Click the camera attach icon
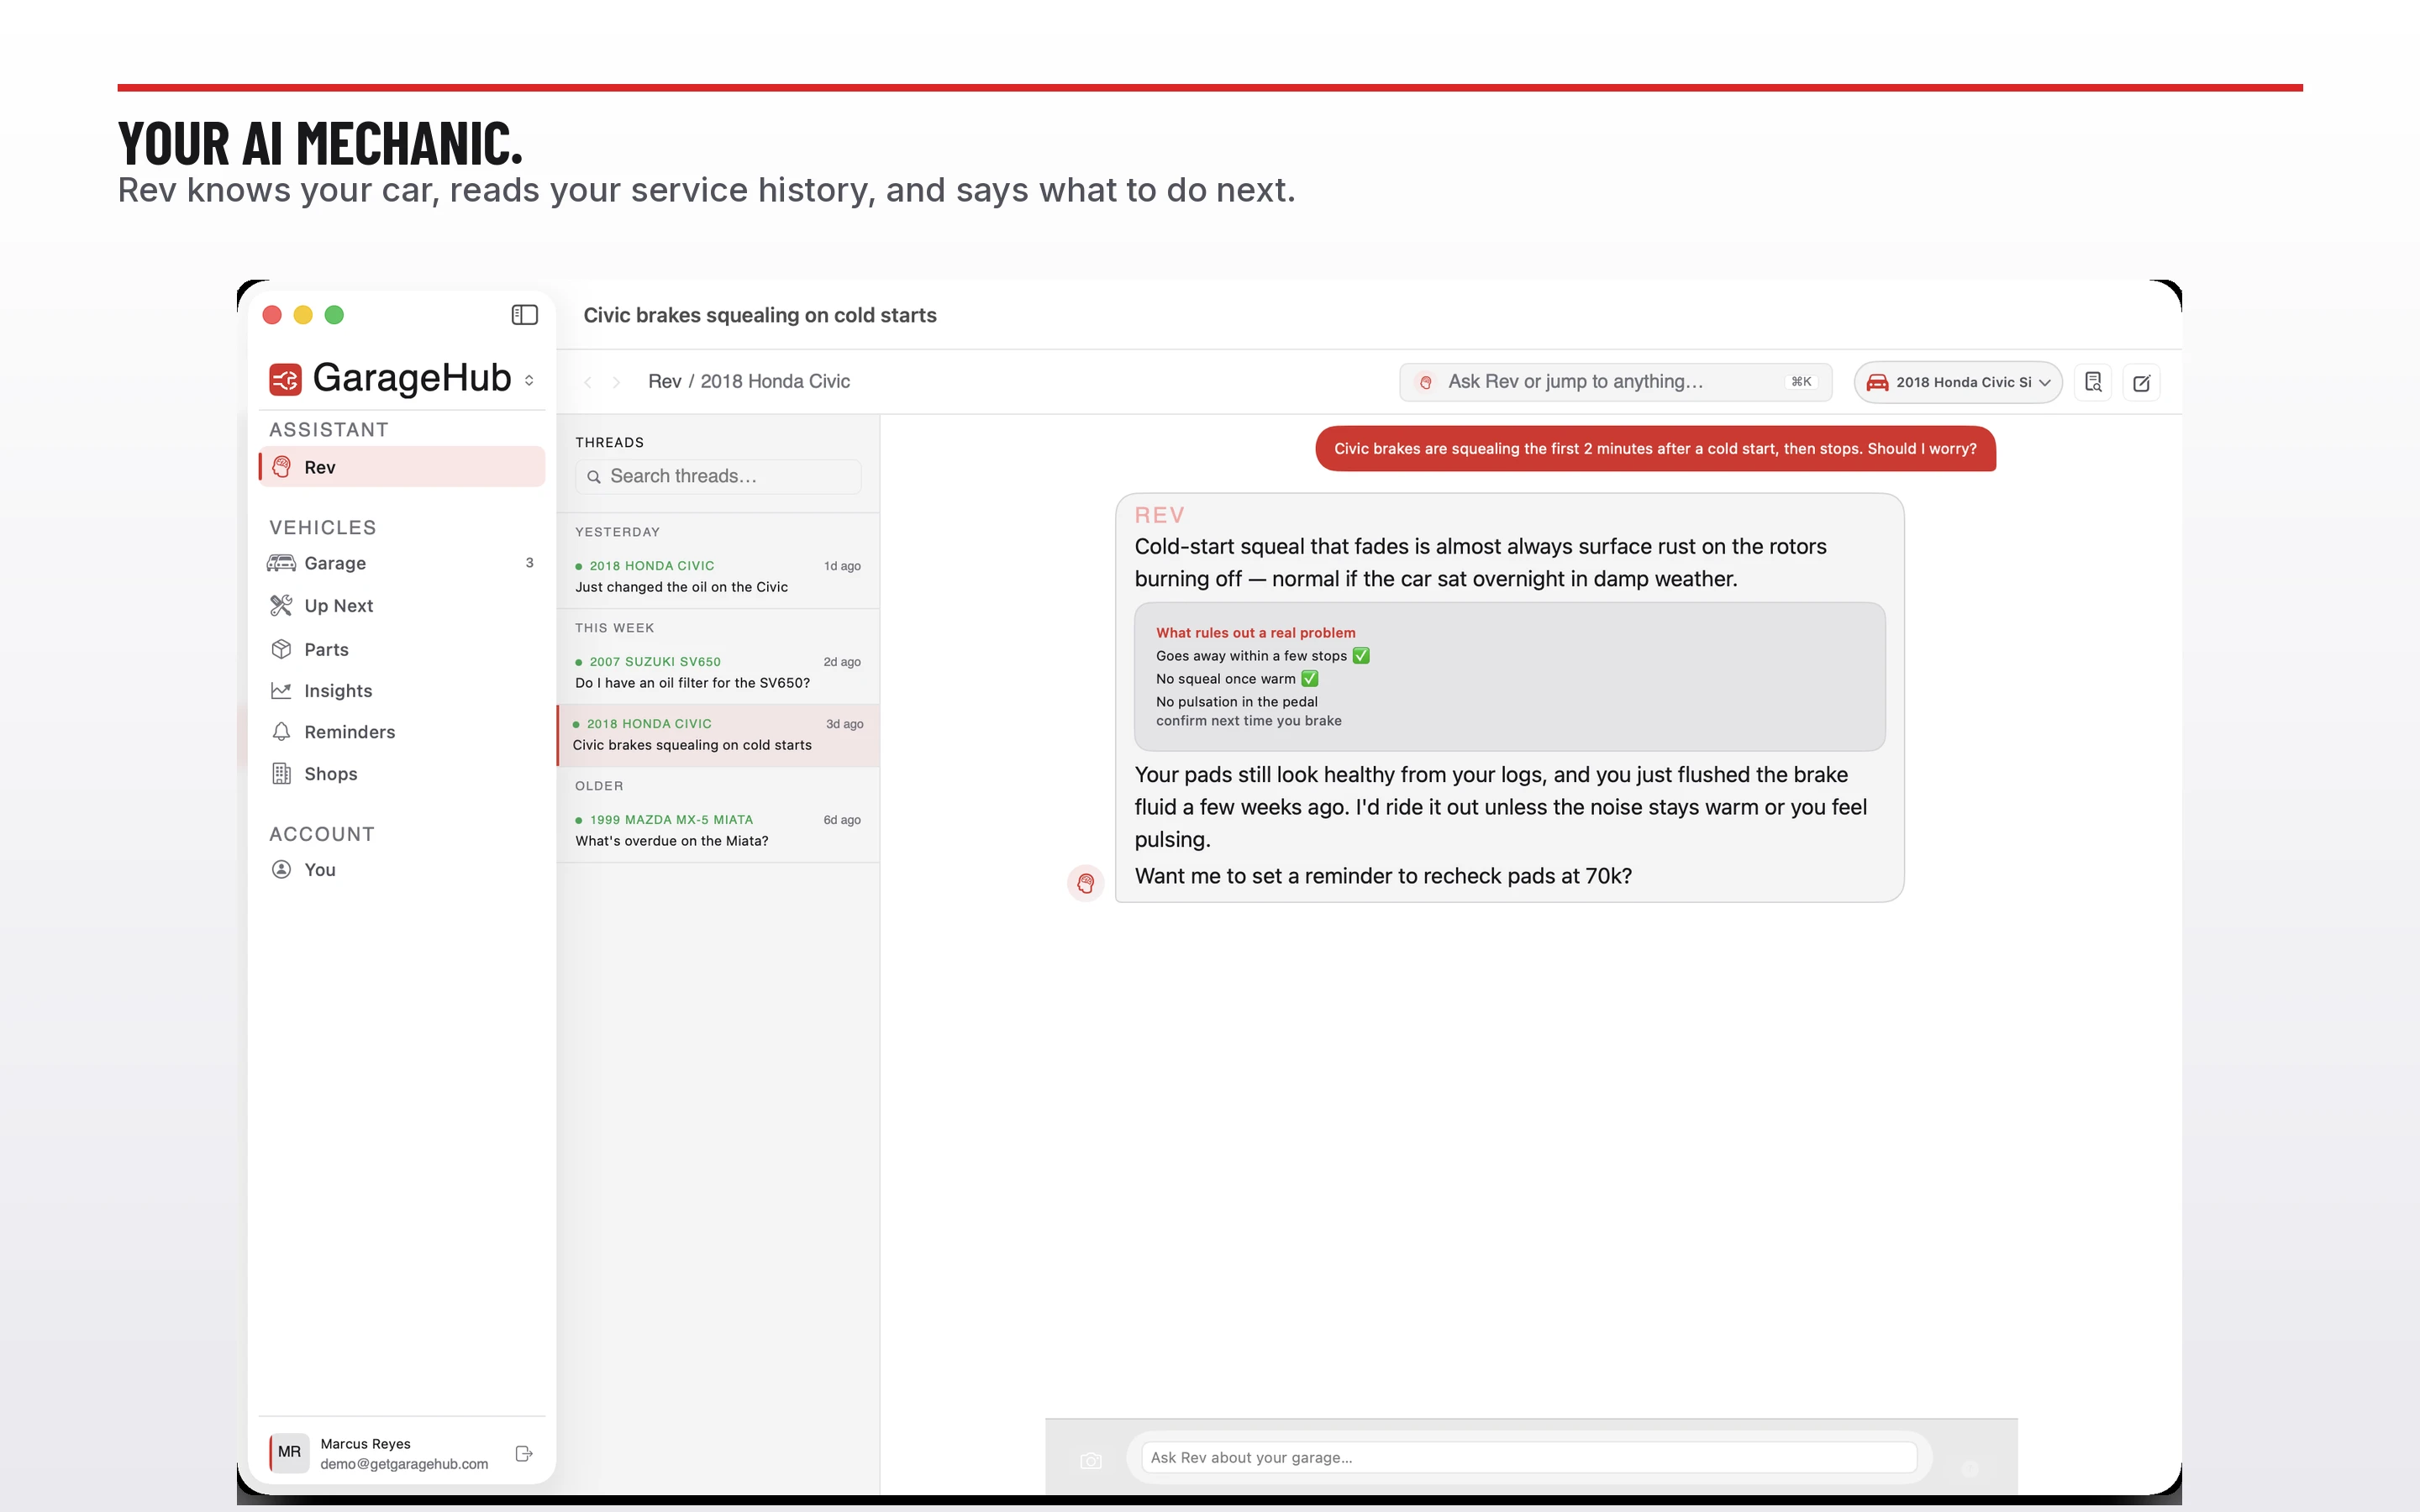 pyautogui.click(x=1091, y=1461)
